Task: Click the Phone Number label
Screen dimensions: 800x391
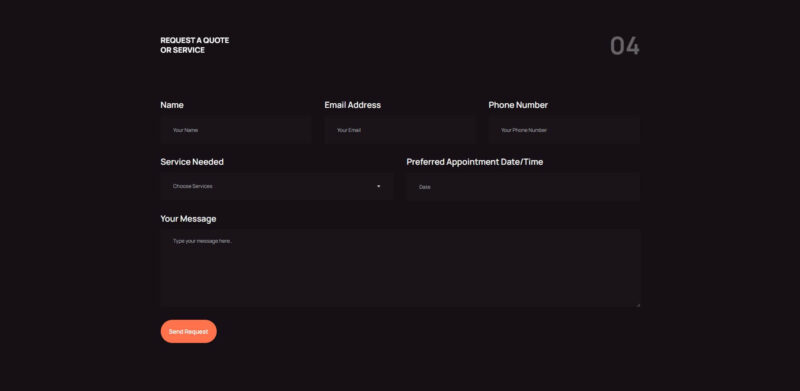Action: point(518,105)
